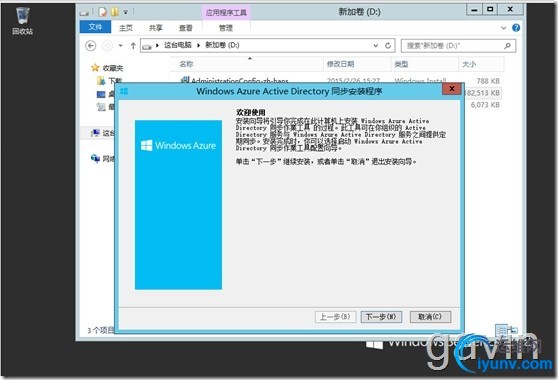The image size is (558, 380).
Task: Select Favorites in navigation pane
Action: point(108,68)
